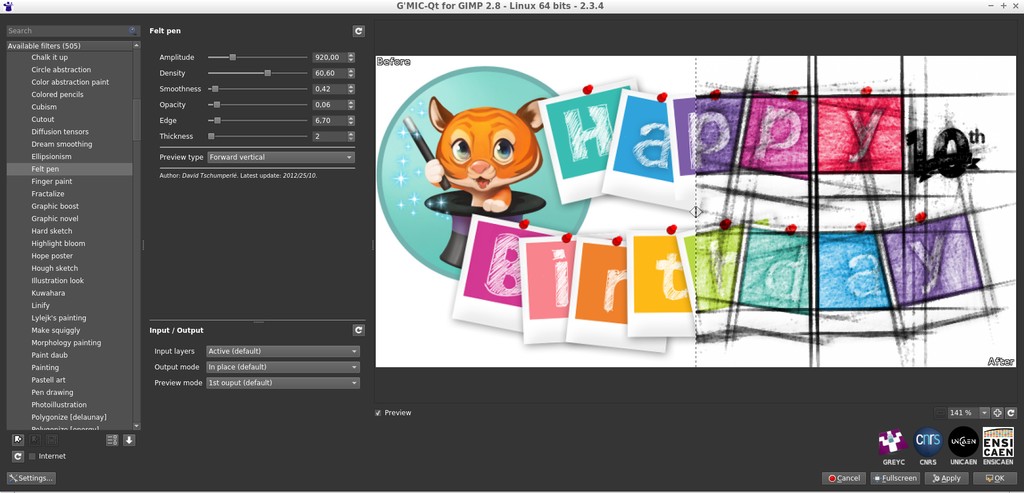This screenshot has height=493, width=1024.
Task: Click the preview split handle diamond
Action: (x=696, y=212)
